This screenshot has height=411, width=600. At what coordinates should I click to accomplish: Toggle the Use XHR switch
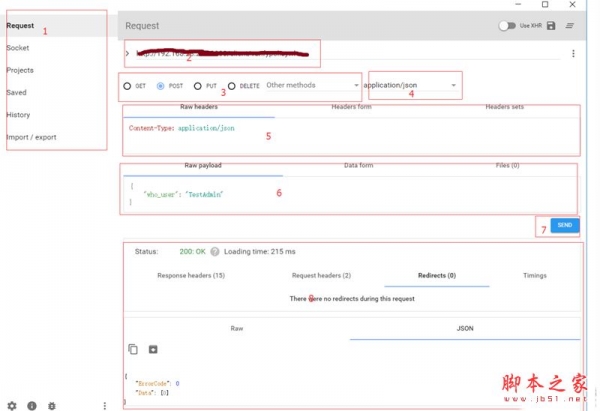[508, 26]
